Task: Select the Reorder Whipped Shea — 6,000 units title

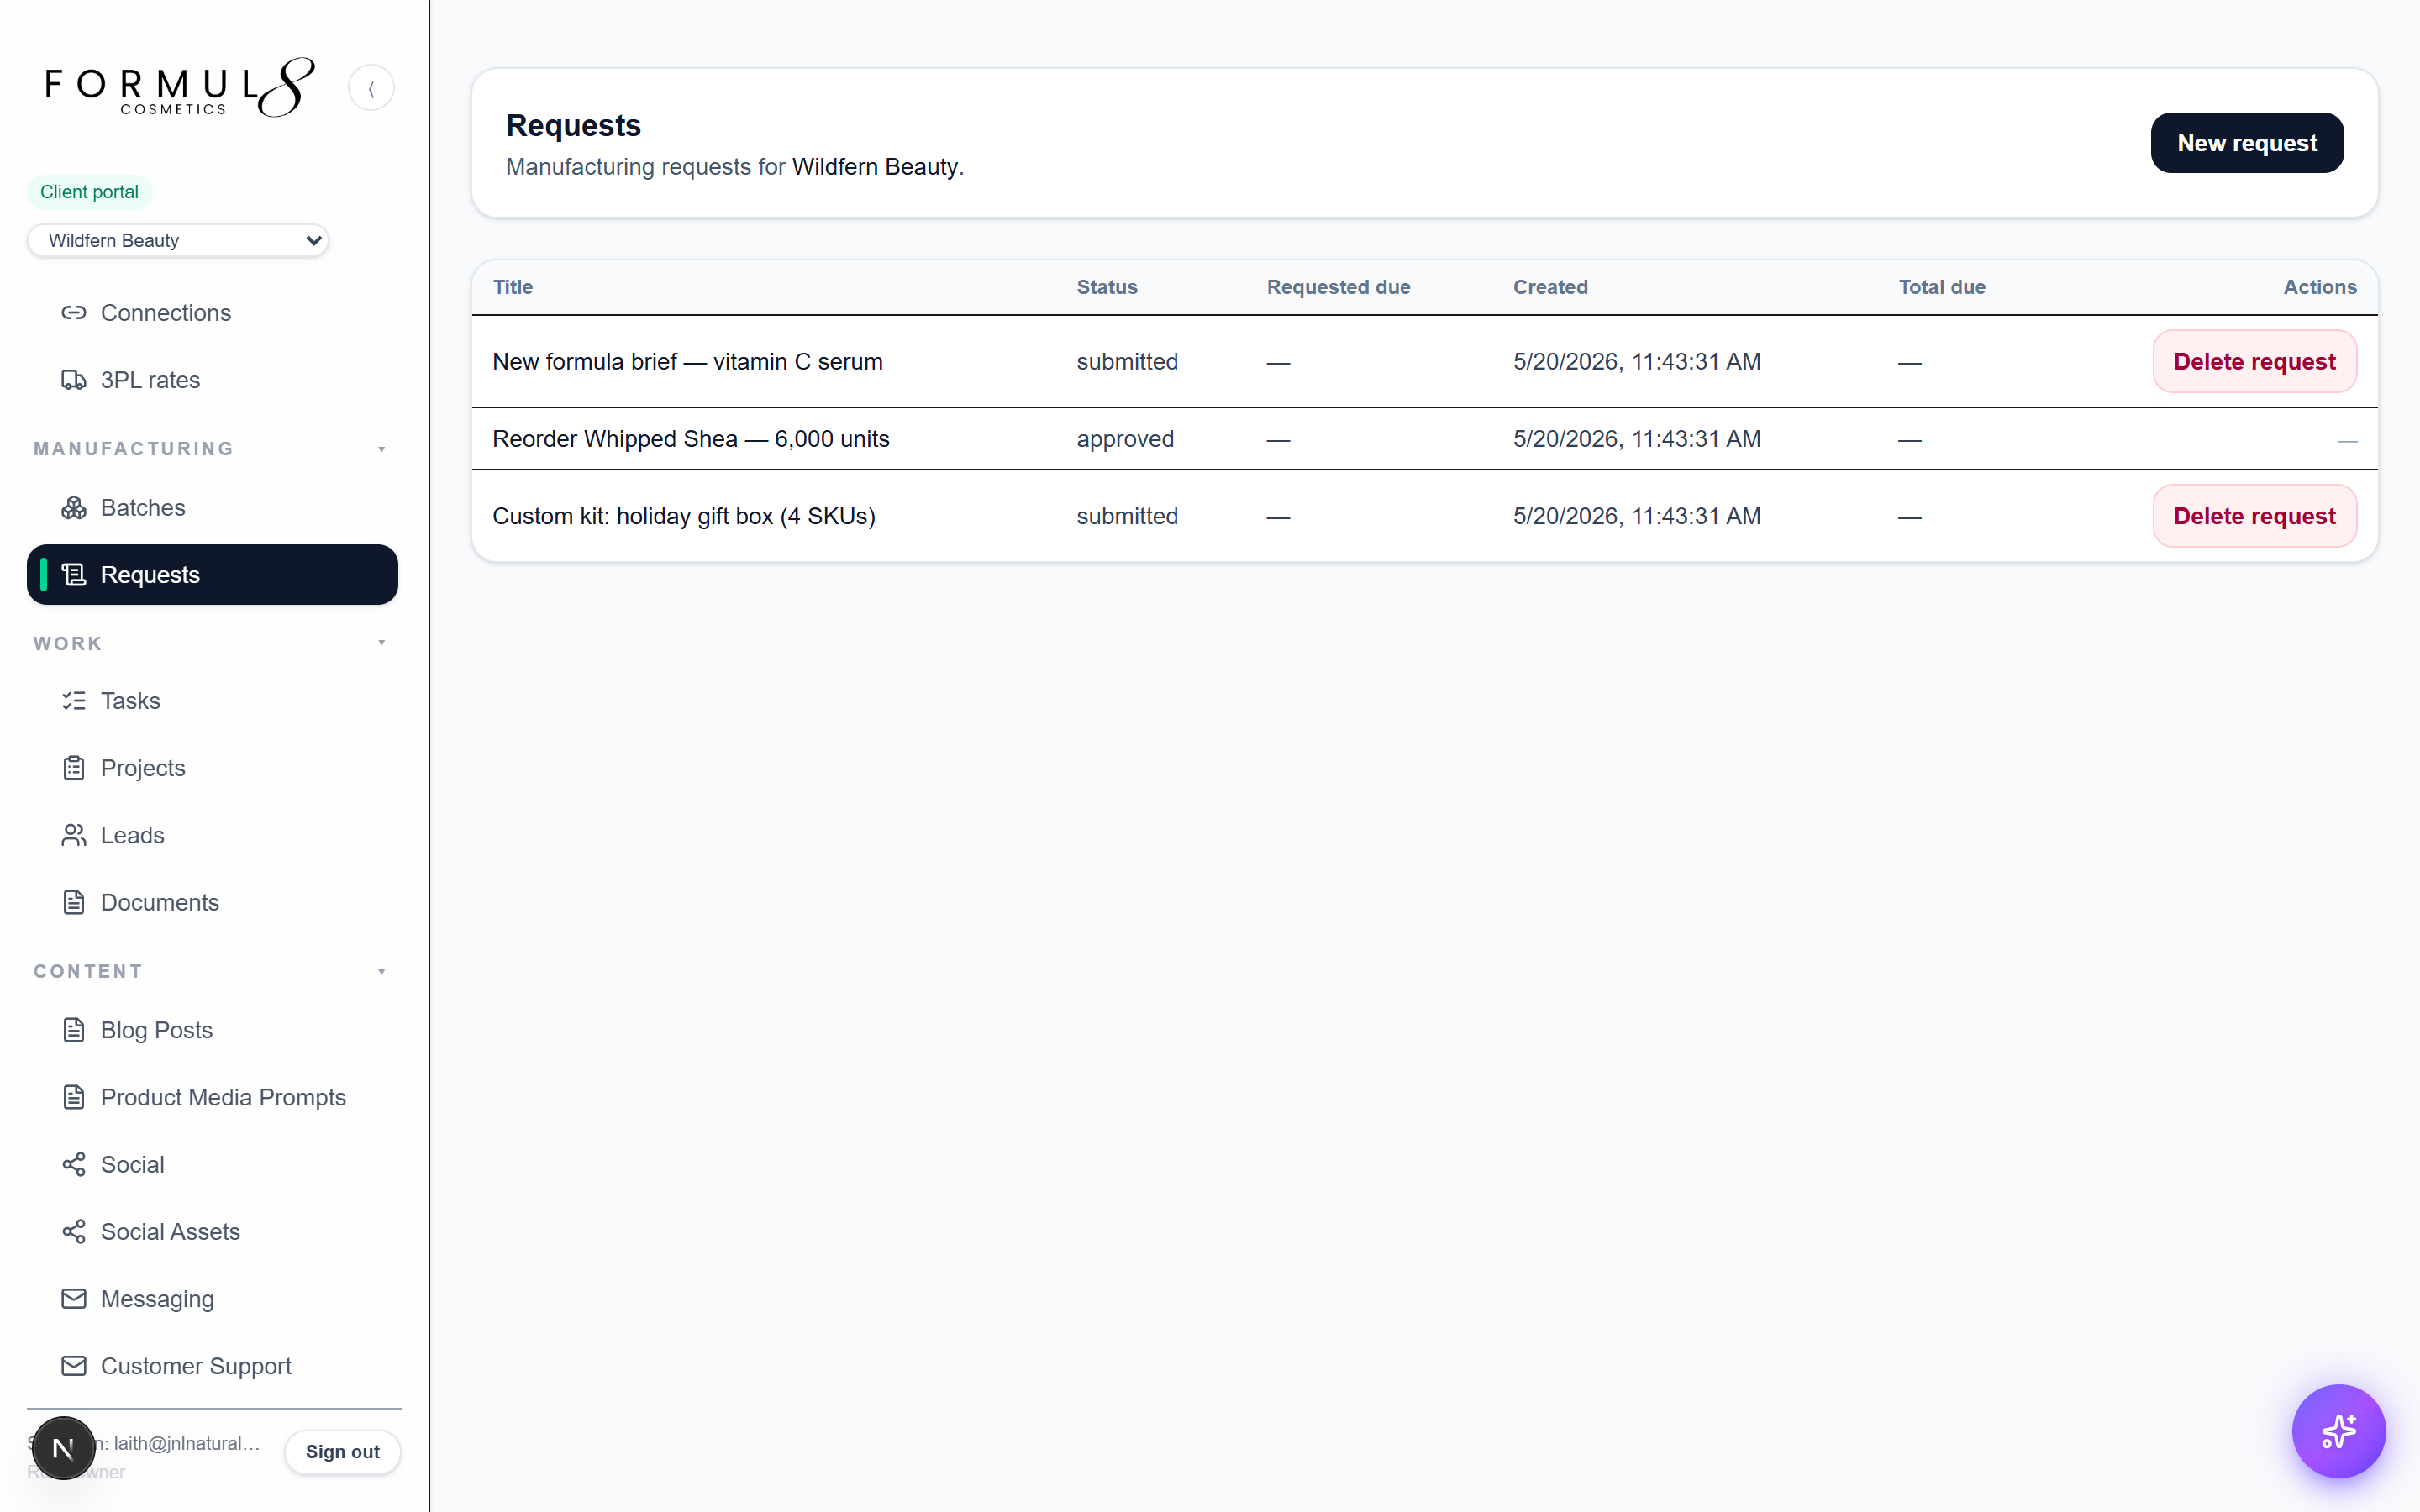Action: click(690, 439)
